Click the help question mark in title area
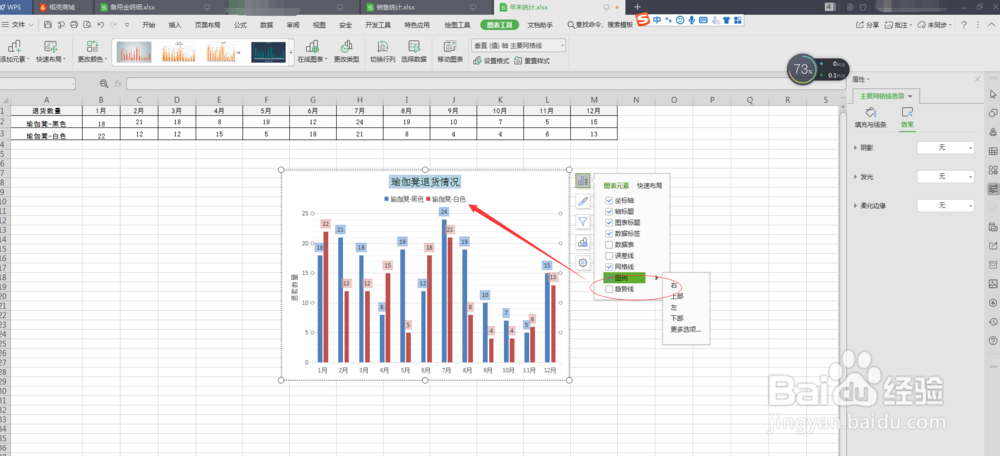This screenshot has width=1000, height=456. (x=964, y=25)
